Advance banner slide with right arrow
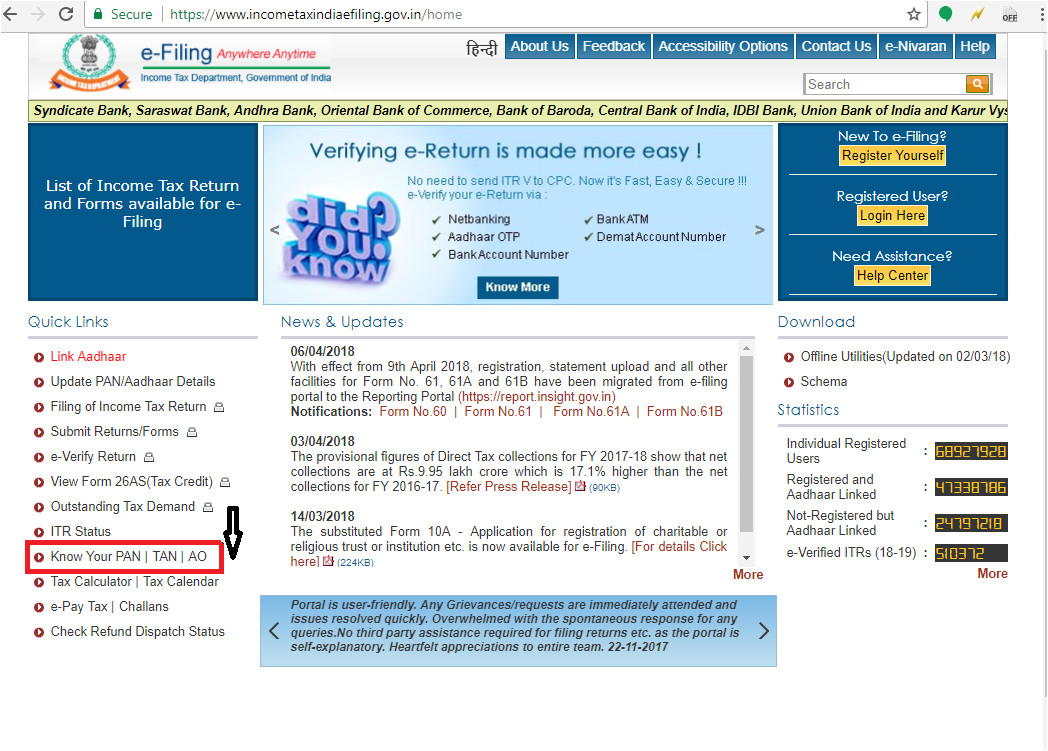This screenshot has height=751, width=1048. (759, 230)
